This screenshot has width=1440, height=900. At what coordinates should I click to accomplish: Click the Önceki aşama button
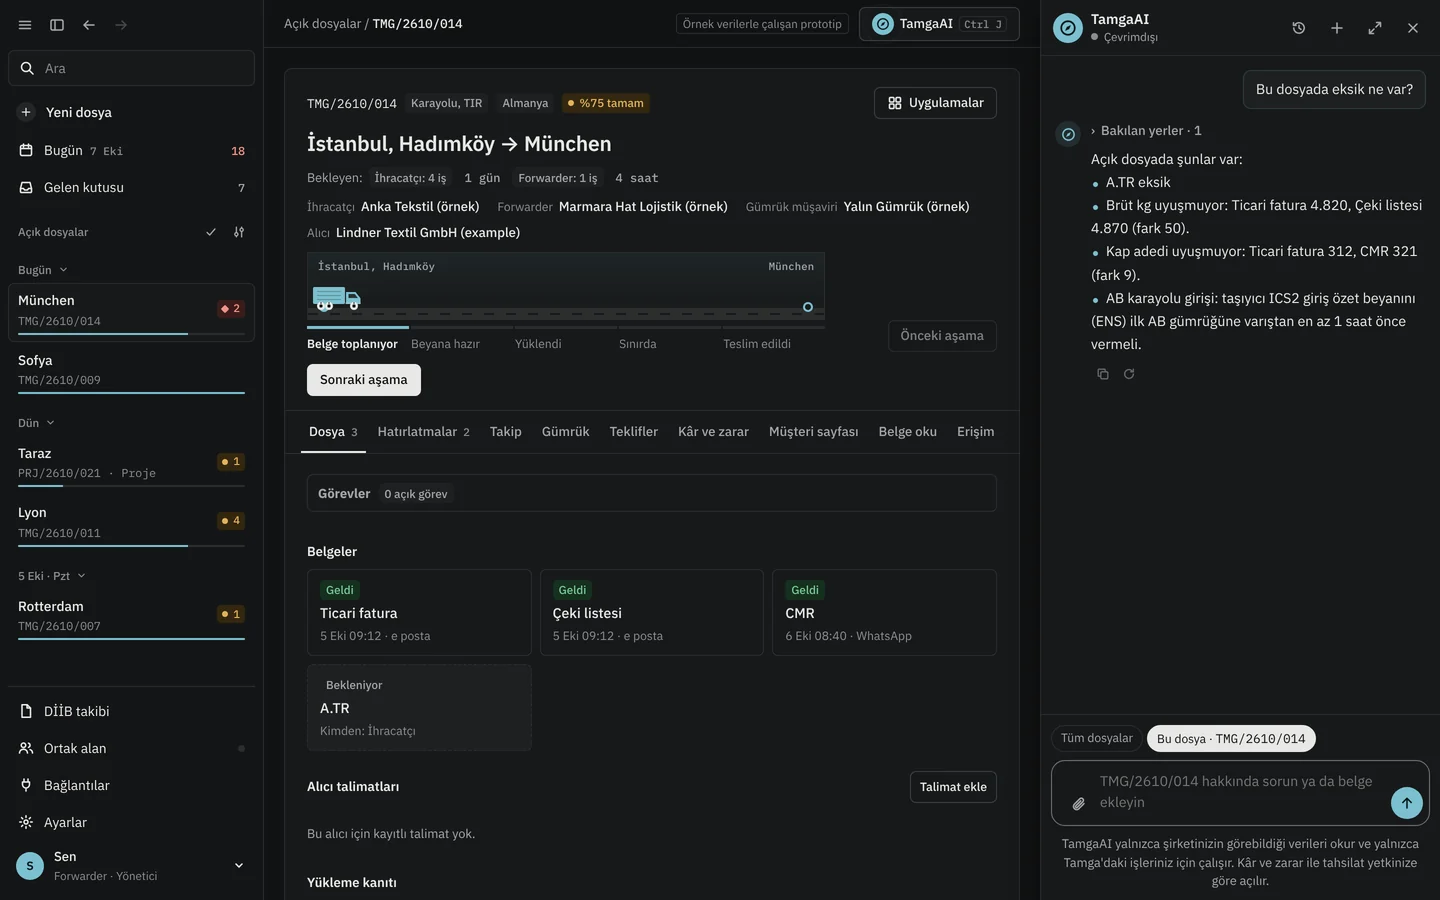click(x=942, y=336)
